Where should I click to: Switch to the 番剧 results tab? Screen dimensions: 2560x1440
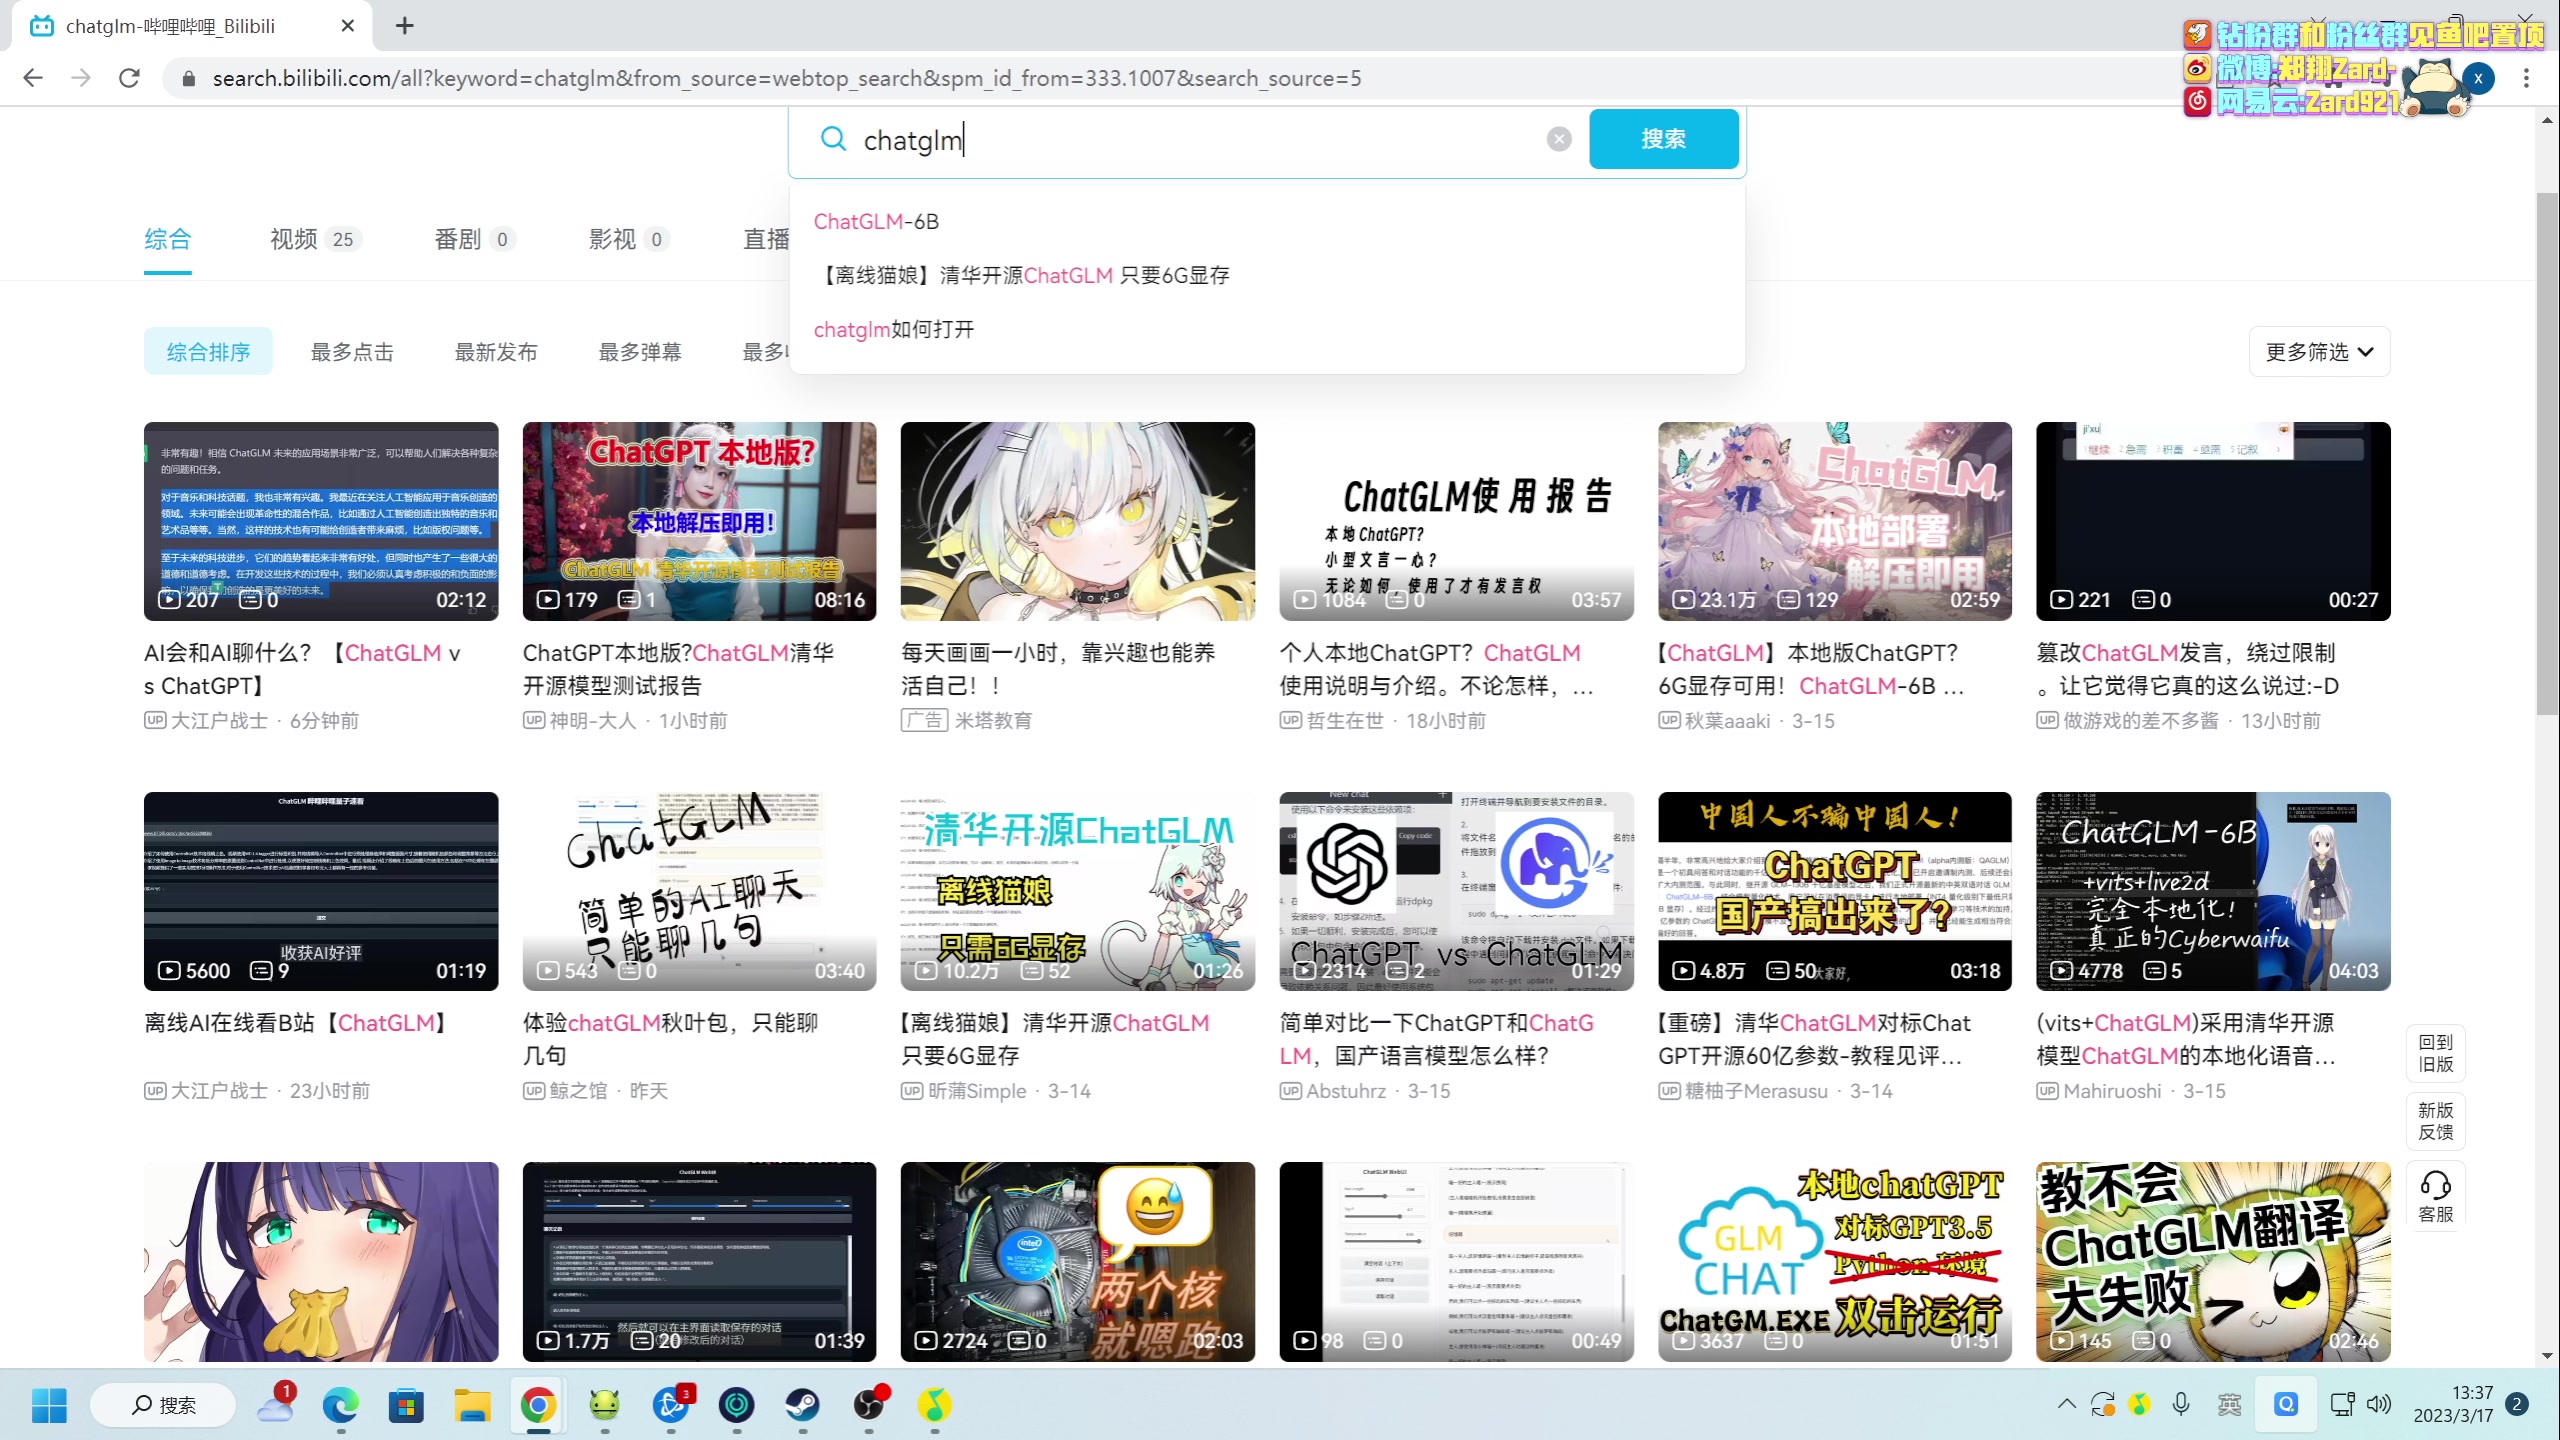pos(458,239)
